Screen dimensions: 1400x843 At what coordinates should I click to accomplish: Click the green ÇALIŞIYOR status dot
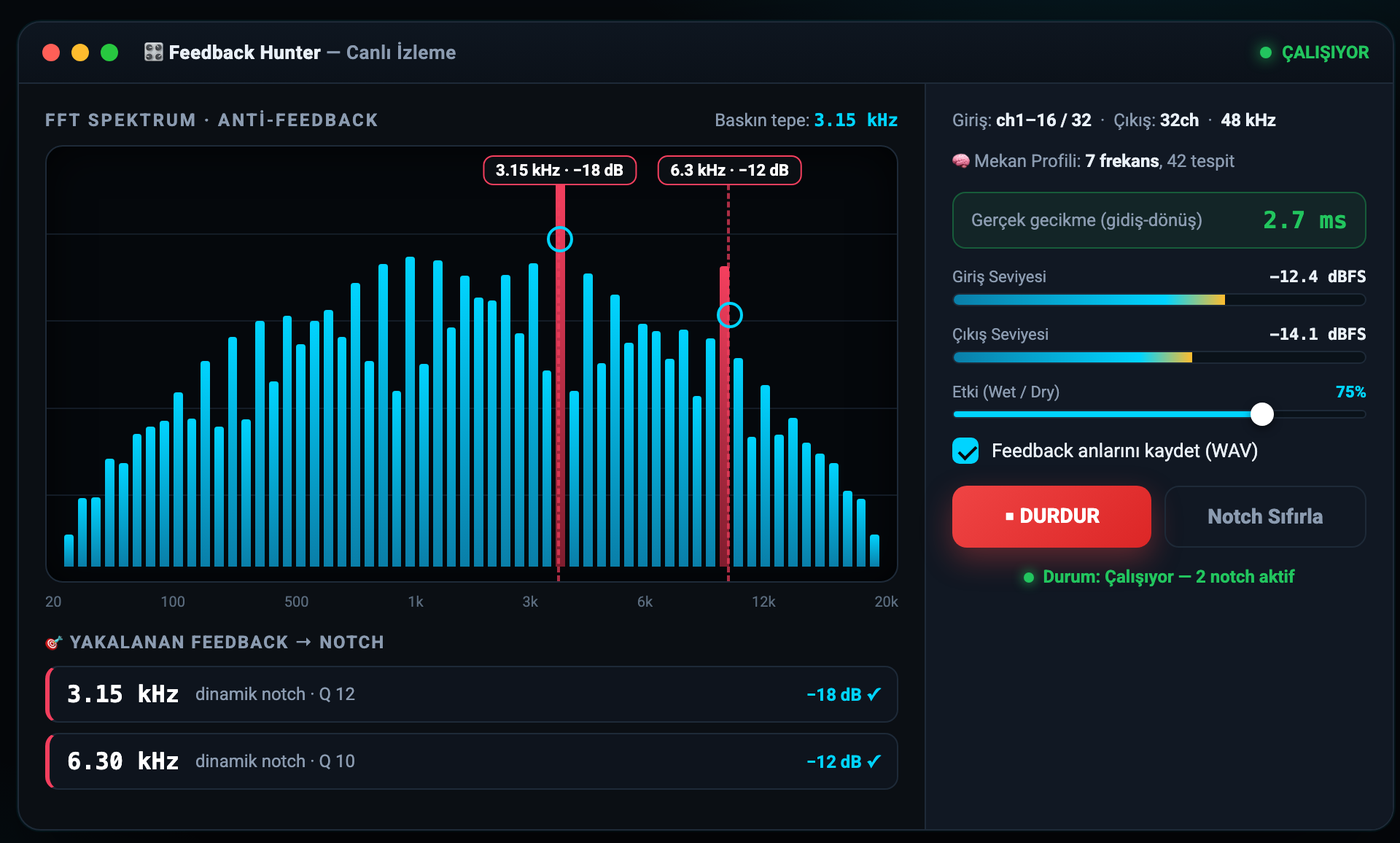coord(1266,53)
